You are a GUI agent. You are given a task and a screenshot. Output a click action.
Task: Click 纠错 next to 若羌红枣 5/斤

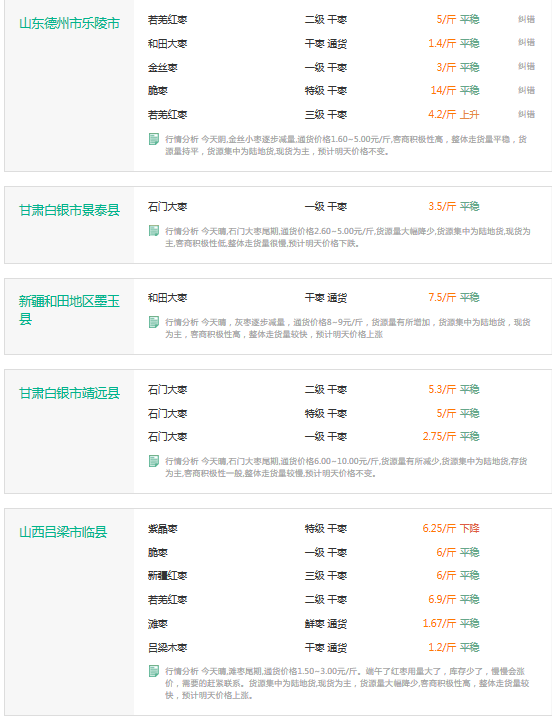pos(526,19)
